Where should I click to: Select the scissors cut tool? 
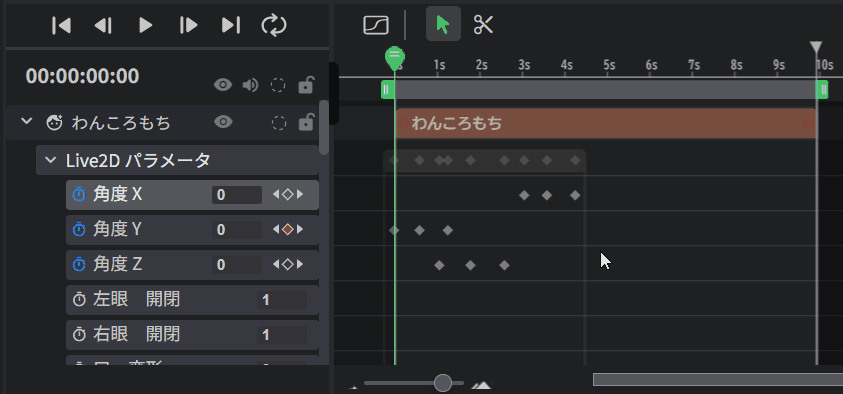pyautogui.click(x=483, y=25)
